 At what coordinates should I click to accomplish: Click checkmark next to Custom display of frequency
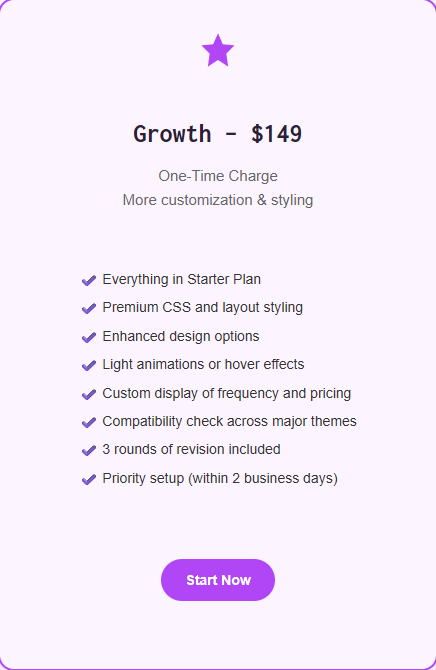[88, 394]
